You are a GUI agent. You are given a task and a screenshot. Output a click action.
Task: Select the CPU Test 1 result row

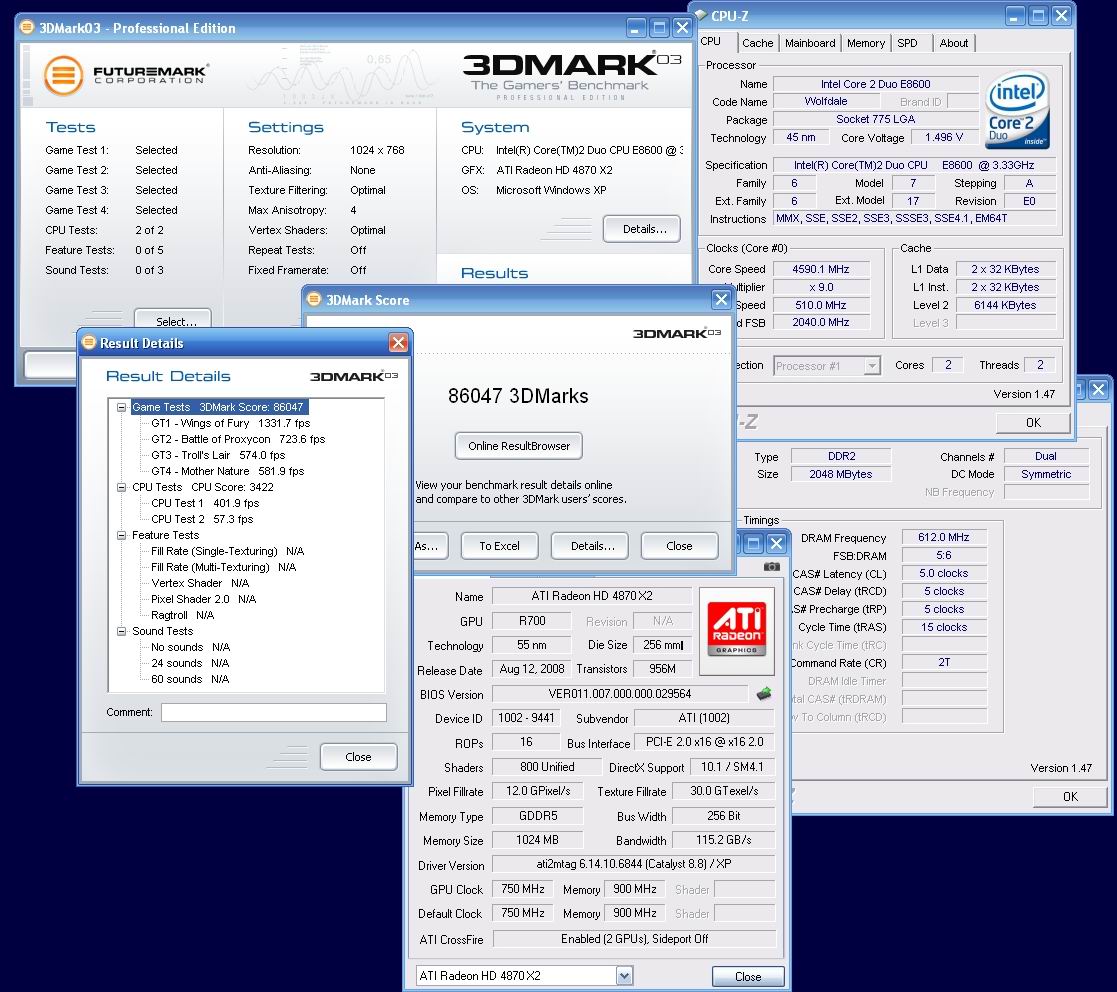[x=205, y=503]
